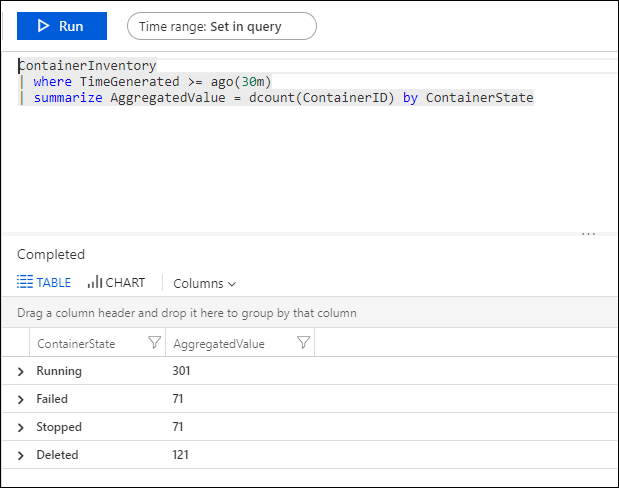Image resolution: width=619 pixels, height=488 pixels.
Task: Select the Running cell value 301
Action: 181,371
